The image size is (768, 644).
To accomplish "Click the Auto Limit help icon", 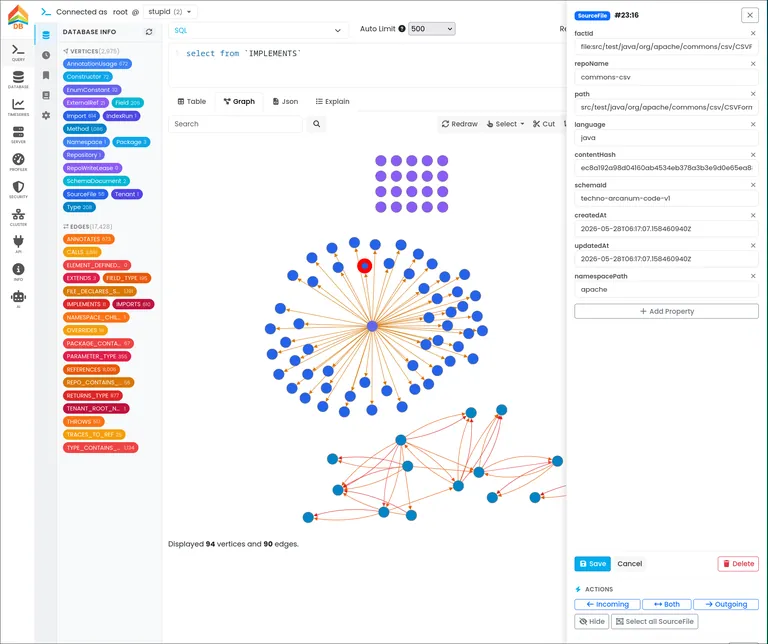I will click(402, 29).
